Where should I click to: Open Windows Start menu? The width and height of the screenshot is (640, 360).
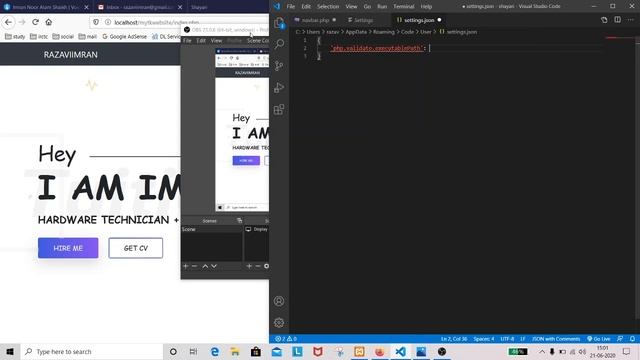coord(10,351)
